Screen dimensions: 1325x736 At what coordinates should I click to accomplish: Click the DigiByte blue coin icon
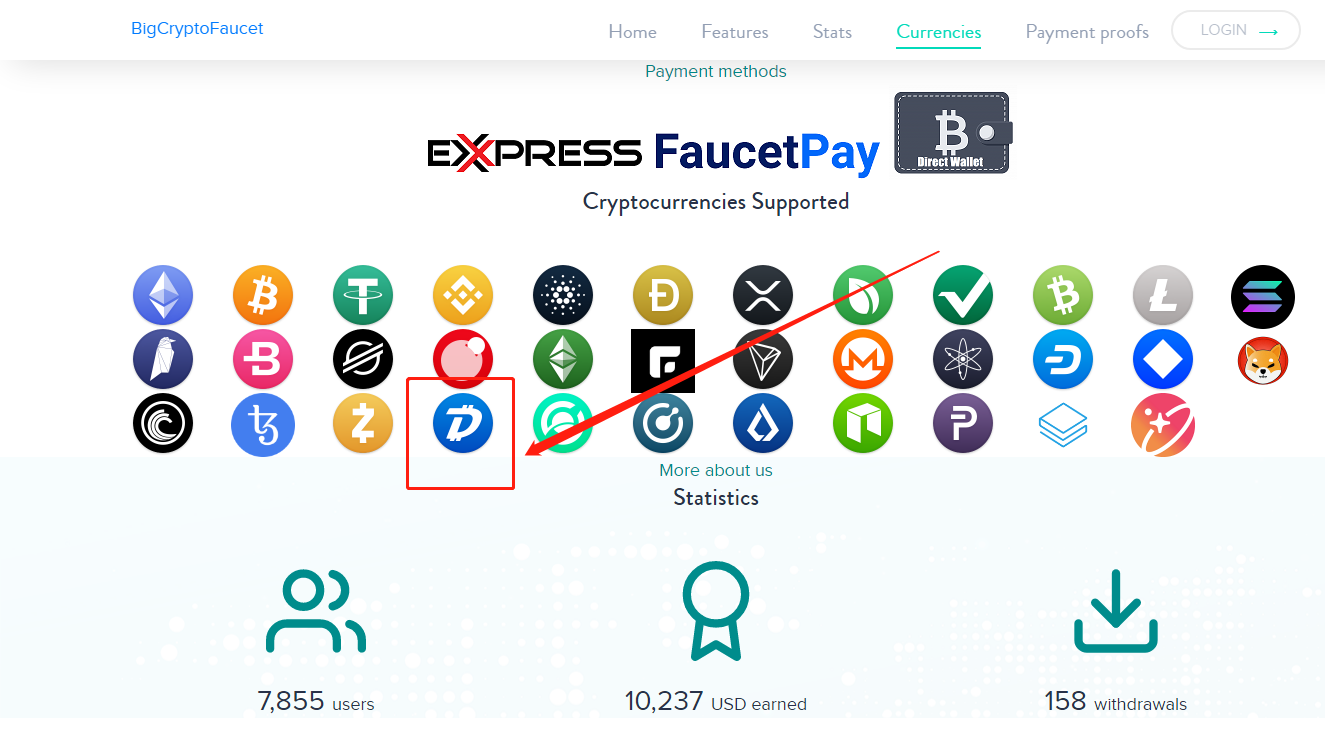pyautogui.click(x=463, y=423)
